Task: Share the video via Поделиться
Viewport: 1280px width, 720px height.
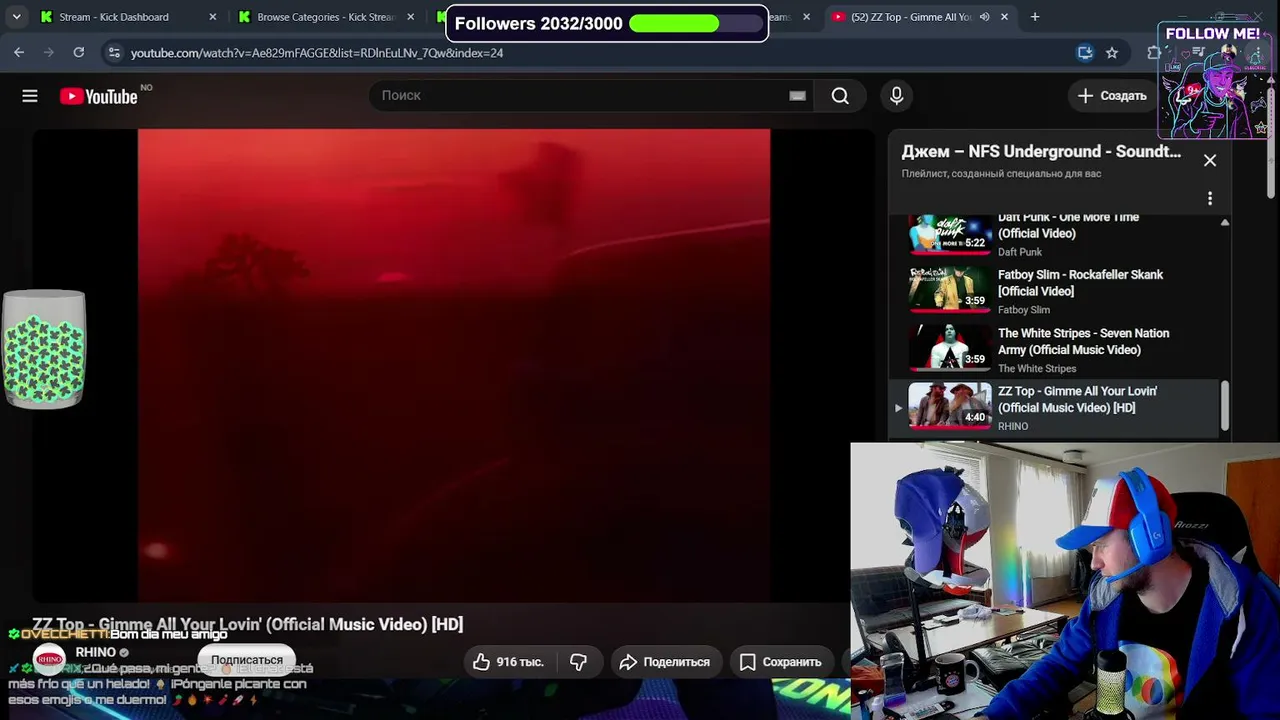Action: point(665,662)
